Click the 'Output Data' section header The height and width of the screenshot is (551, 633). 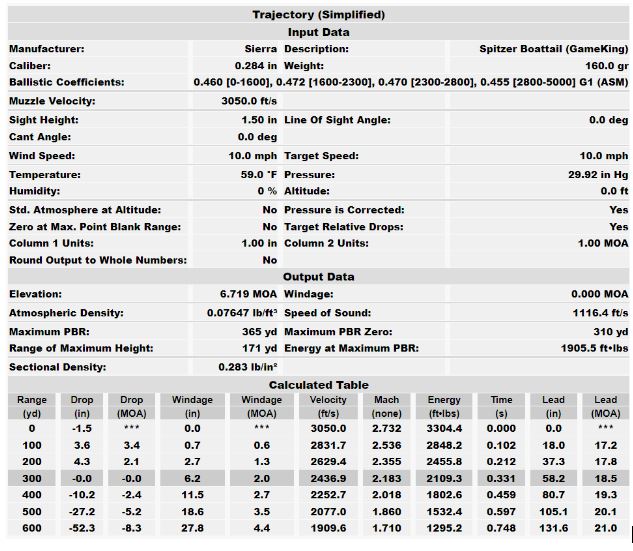click(x=319, y=277)
